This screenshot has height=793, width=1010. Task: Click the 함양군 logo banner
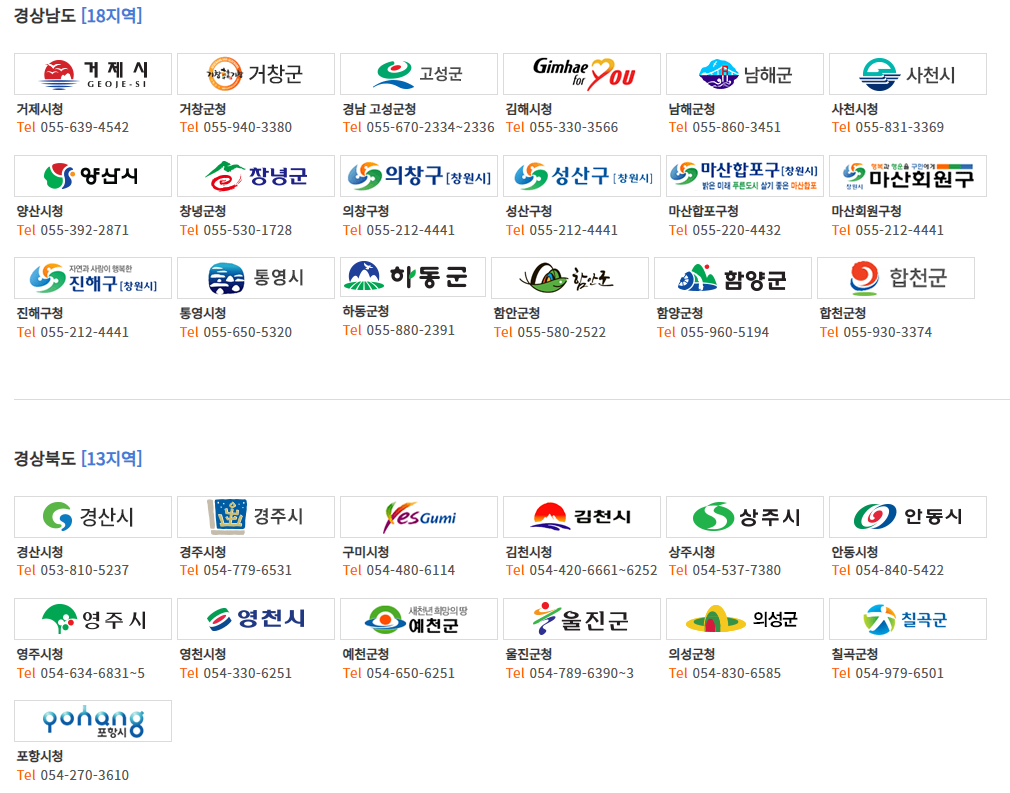coord(732,278)
